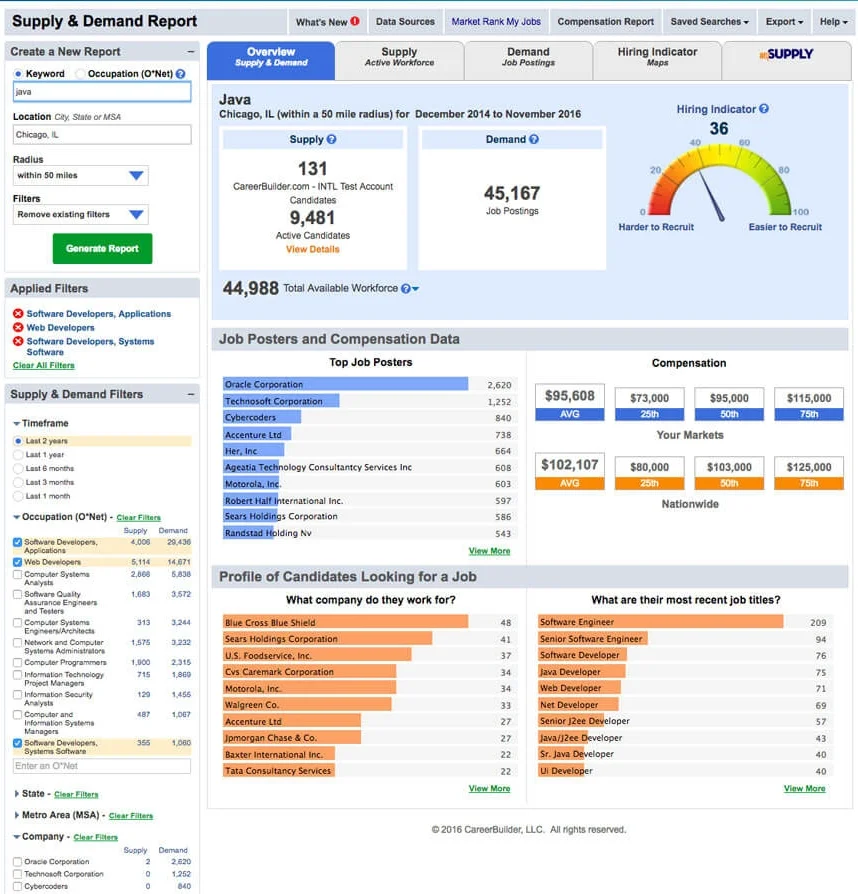
Task: Choose Last 1 year timeframe
Action: (18, 455)
